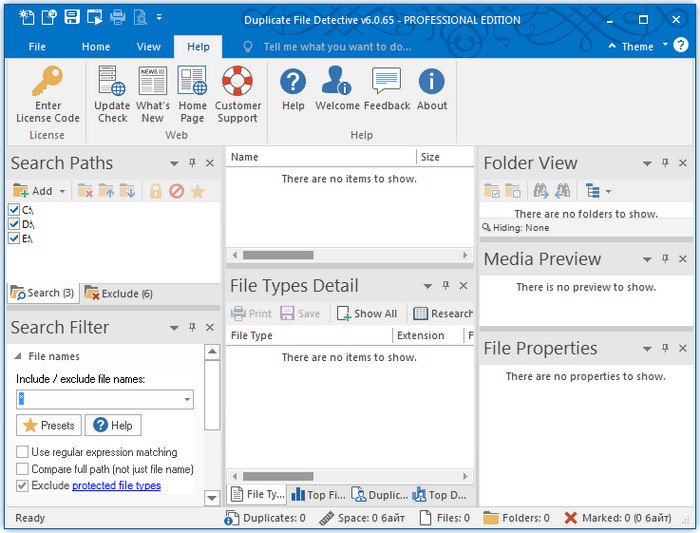Open File Properties panel menu arrow
The height and width of the screenshot is (533, 700).
647,349
